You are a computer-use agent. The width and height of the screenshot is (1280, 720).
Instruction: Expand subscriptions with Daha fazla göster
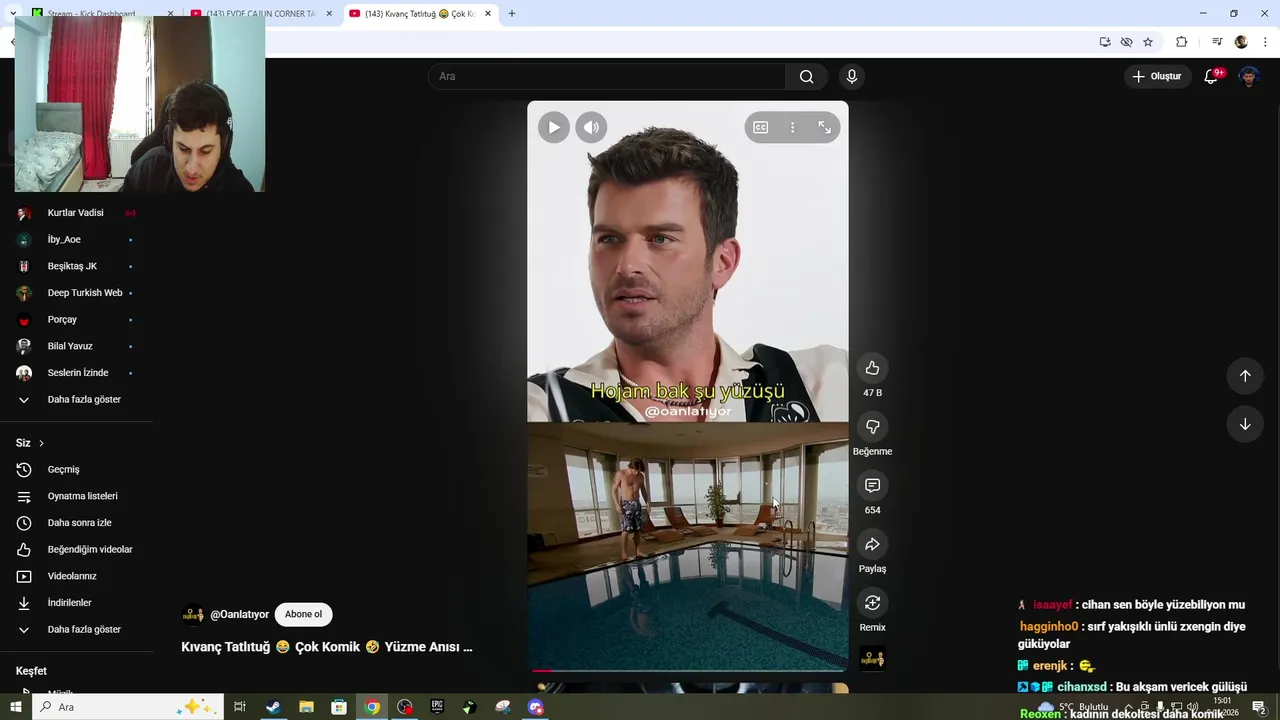pyautogui.click(x=76, y=399)
